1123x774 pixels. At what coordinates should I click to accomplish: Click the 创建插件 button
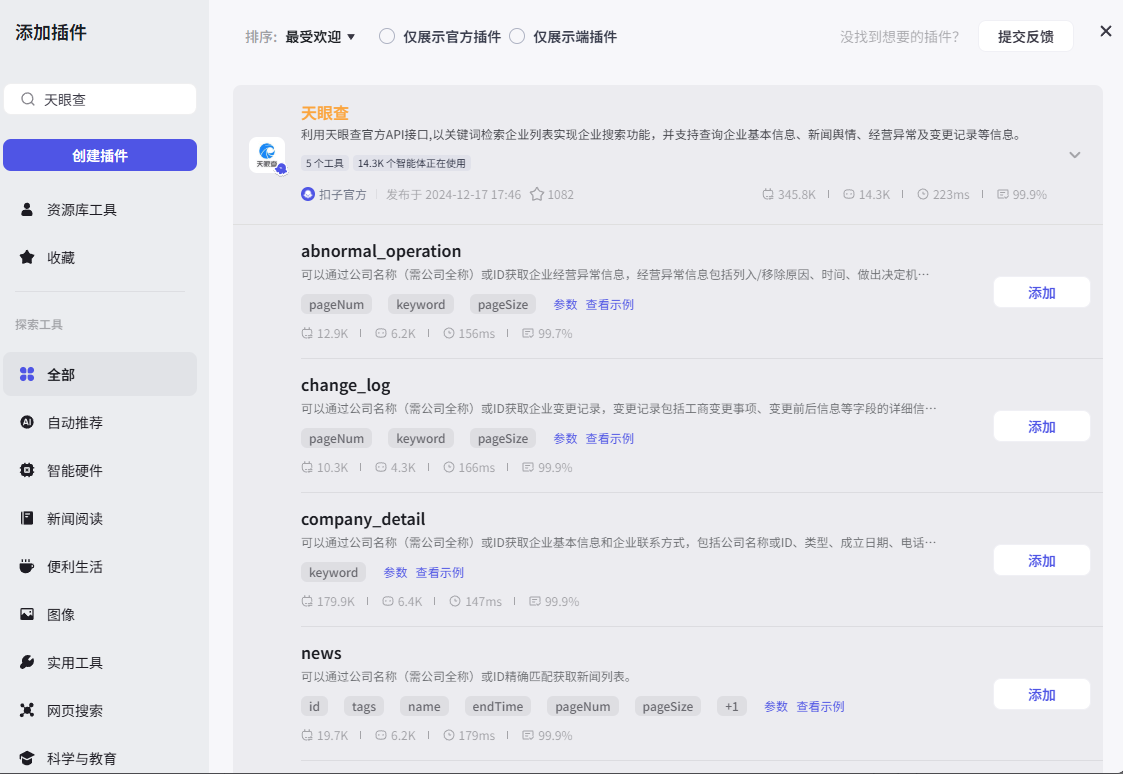point(100,155)
